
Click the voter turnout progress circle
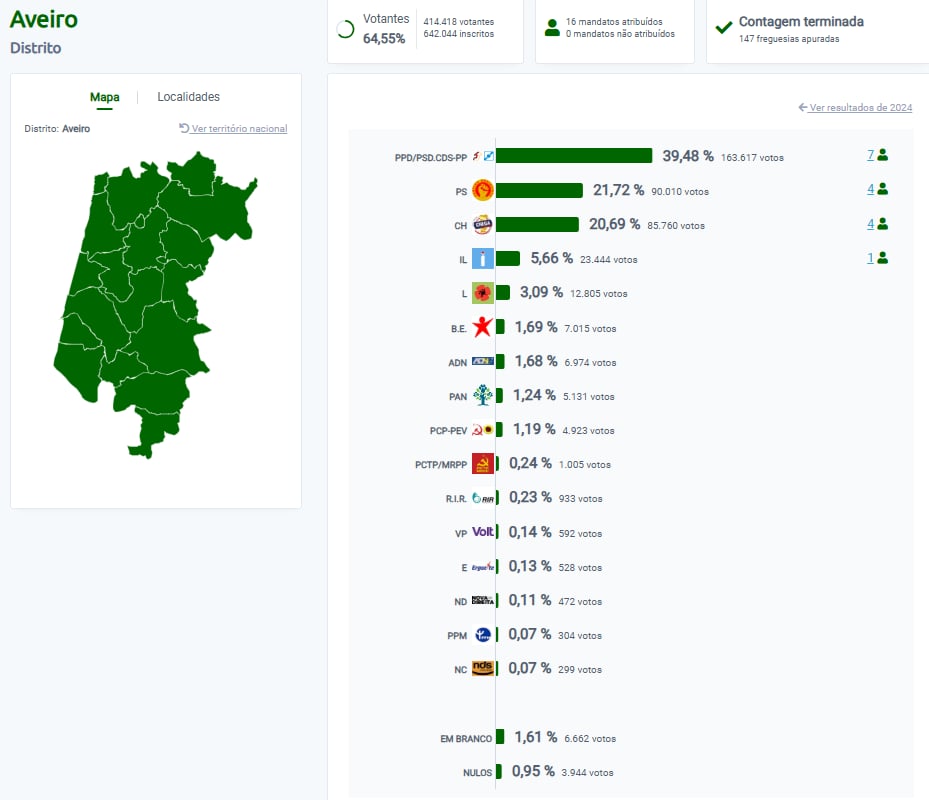(x=346, y=29)
